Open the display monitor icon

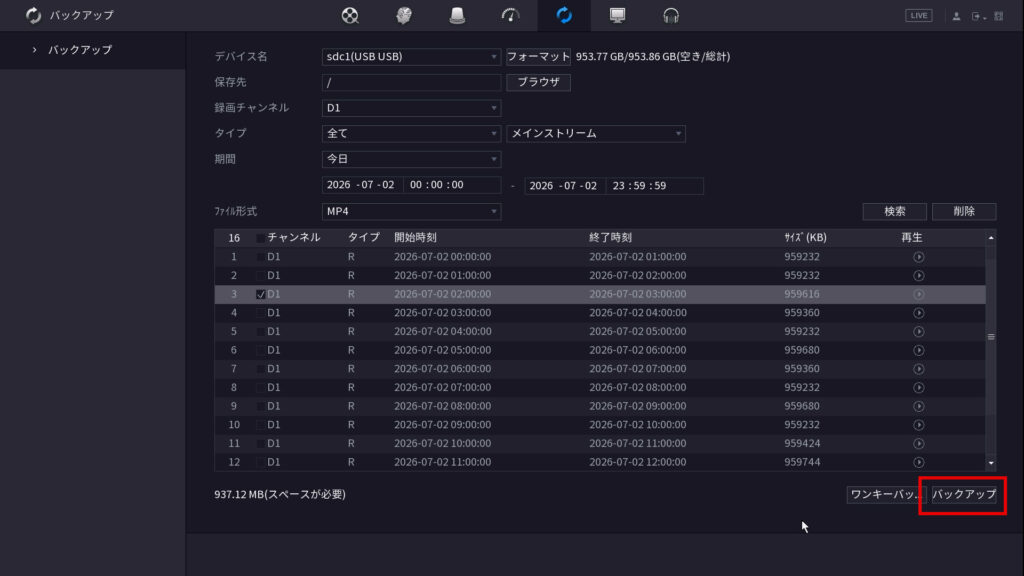(x=617, y=15)
